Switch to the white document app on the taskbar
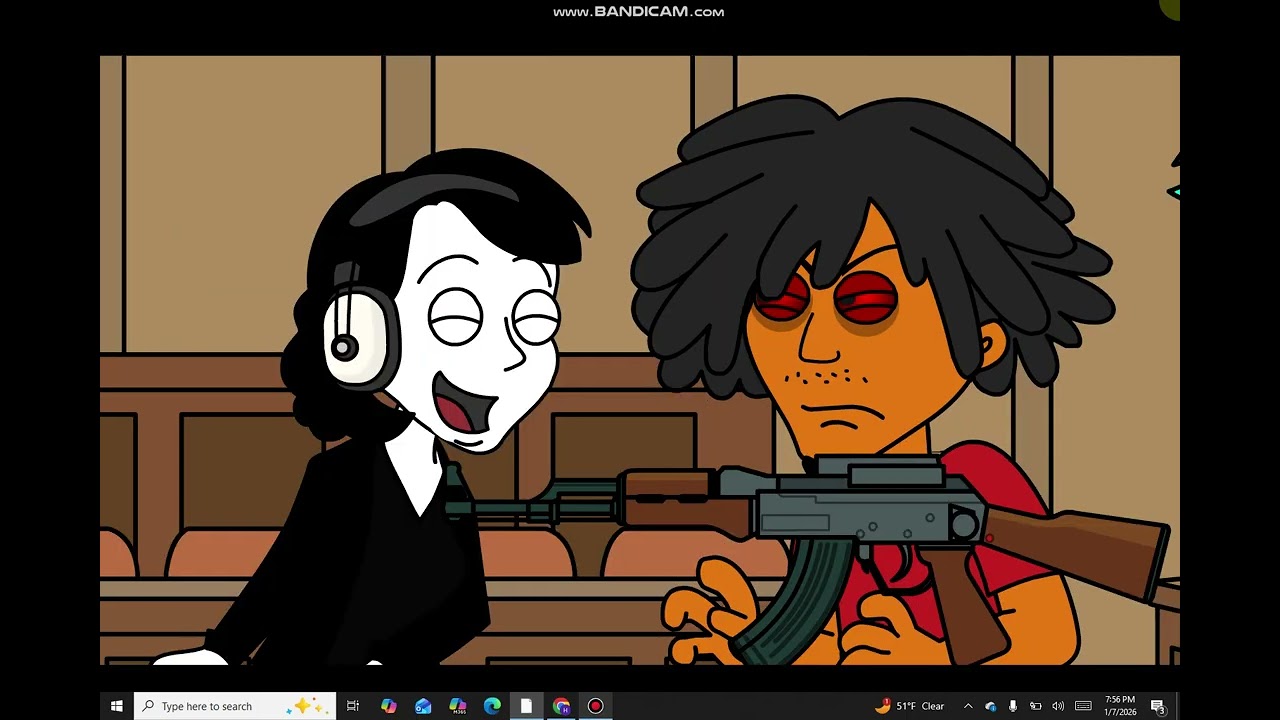Screen dimensions: 1280x720 526,706
